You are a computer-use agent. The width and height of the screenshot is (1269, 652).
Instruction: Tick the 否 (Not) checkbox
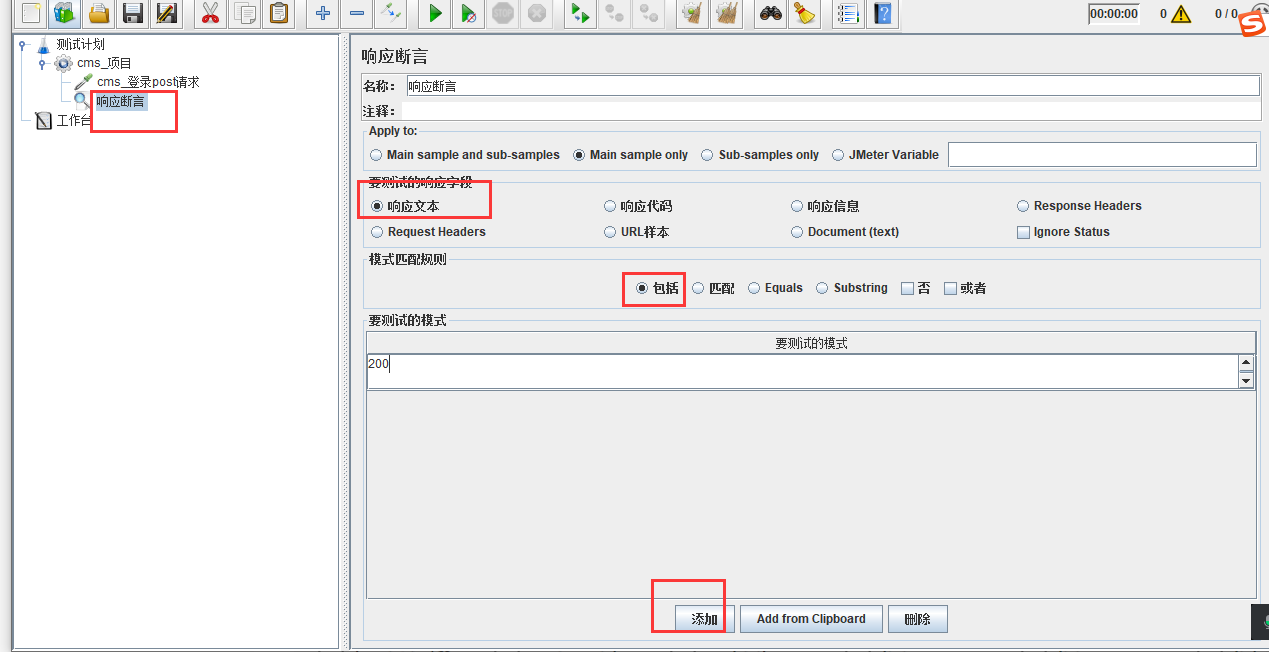pyautogui.click(x=907, y=288)
